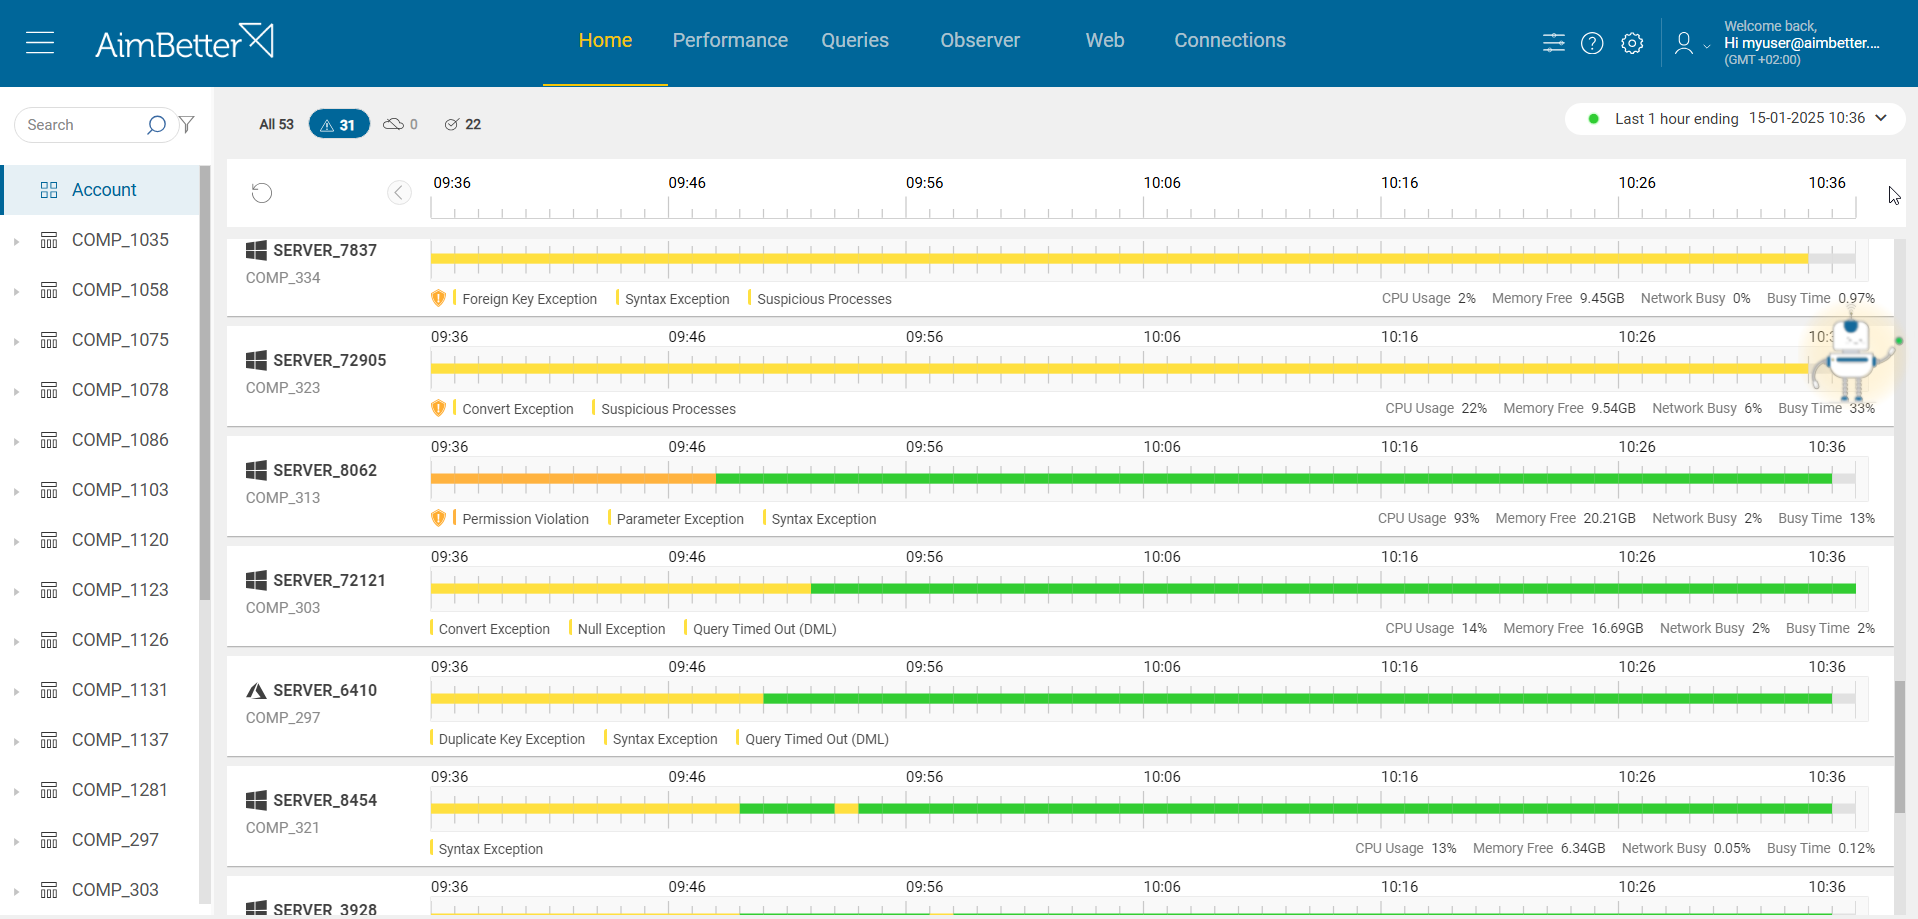Click the refresh timeline icon
Screen dimensions: 1918x919
coord(262,193)
